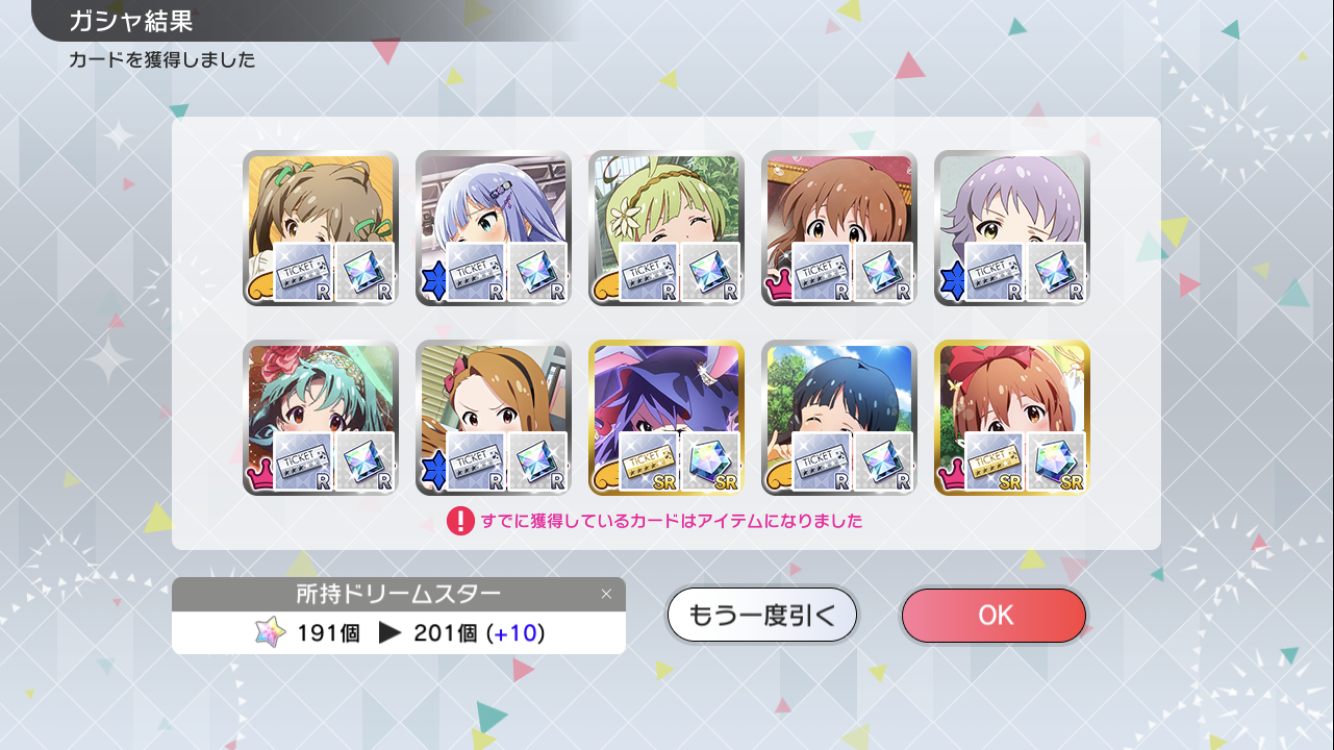This screenshot has width=1334, height=750.
Task: Open the light-blue haired girl card
Action: [494, 228]
